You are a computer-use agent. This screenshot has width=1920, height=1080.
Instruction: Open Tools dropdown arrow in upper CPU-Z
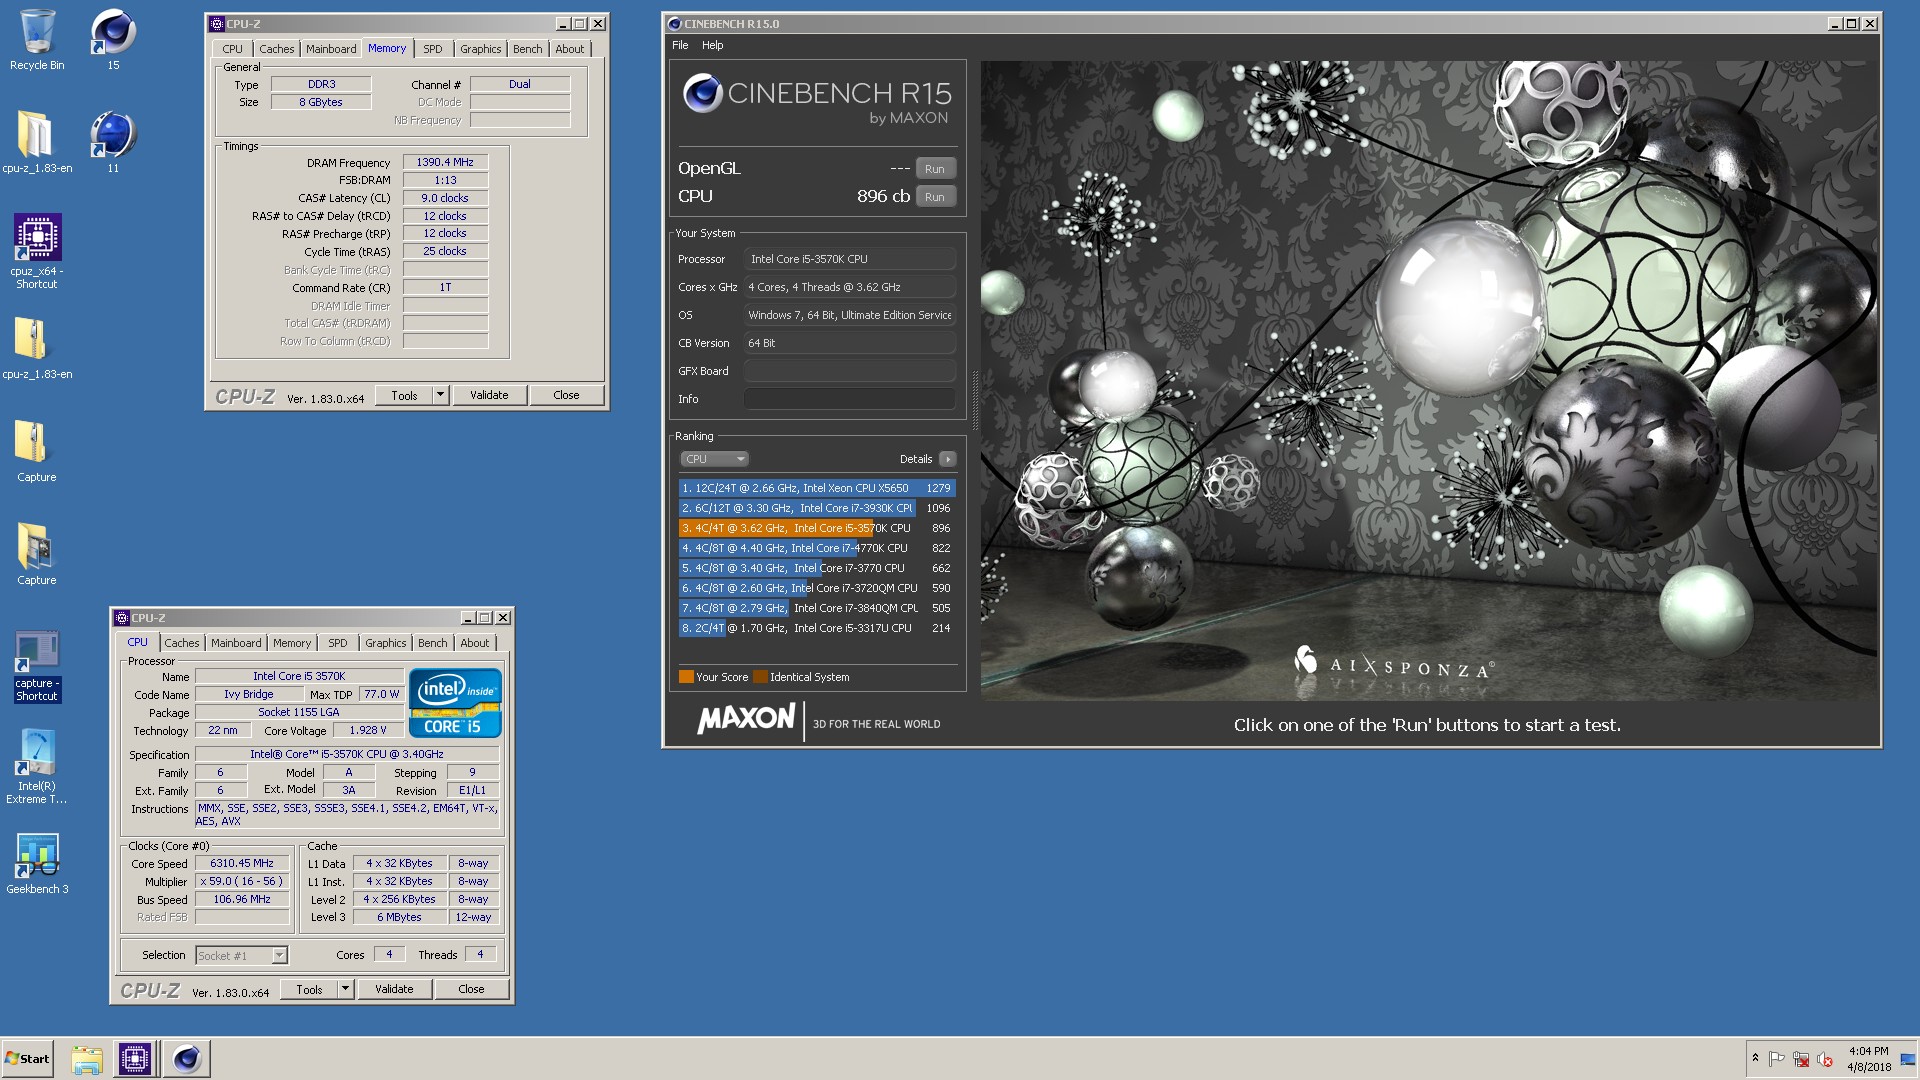440,395
